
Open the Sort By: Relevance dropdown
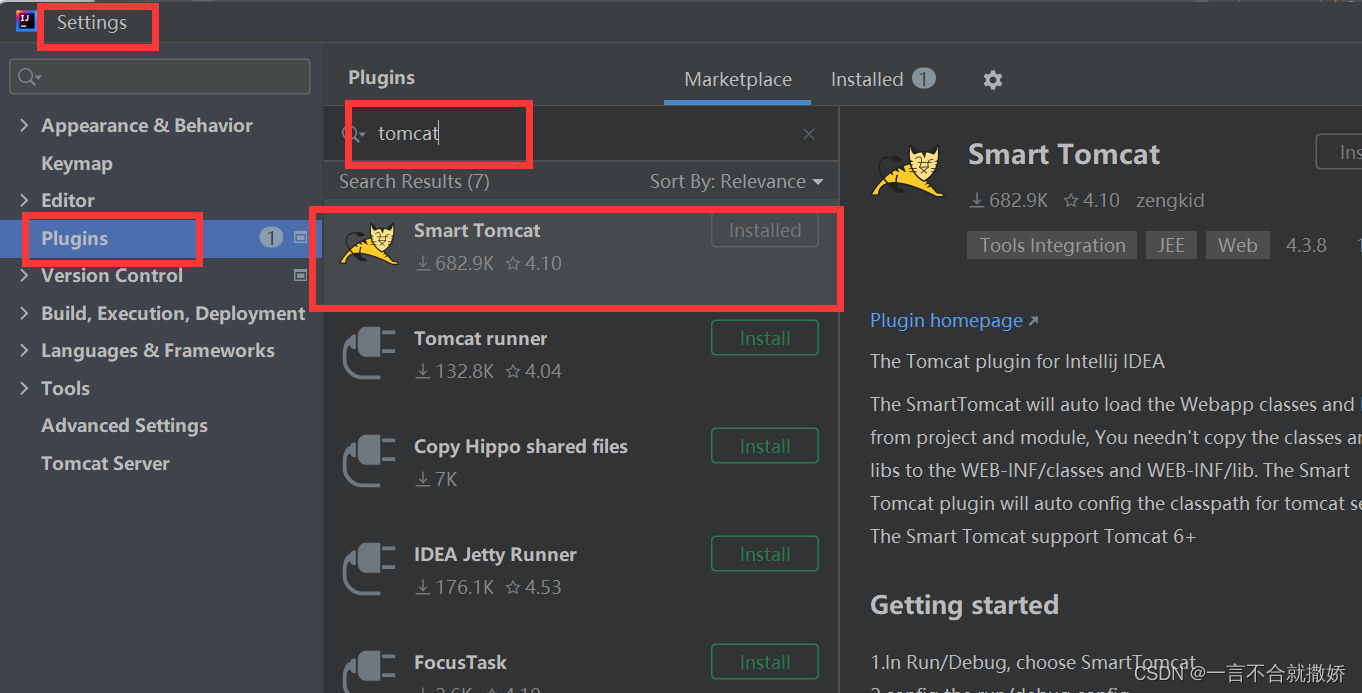click(736, 182)
